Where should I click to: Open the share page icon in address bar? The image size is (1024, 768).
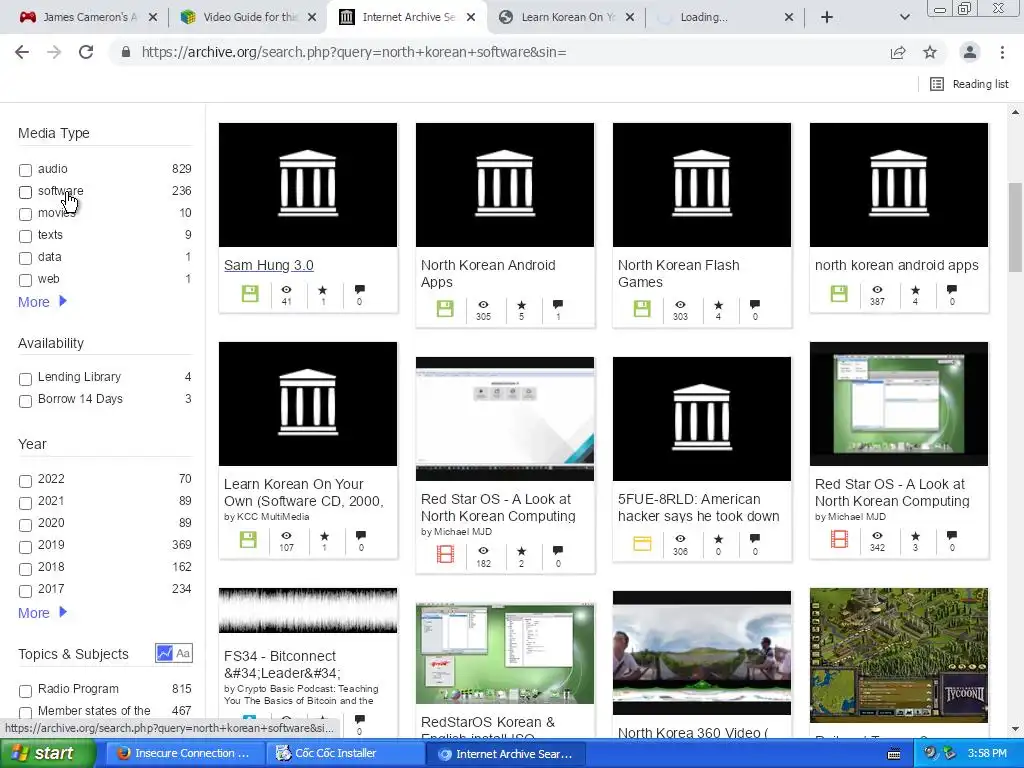pyautogui.click(x=898, y=52)
